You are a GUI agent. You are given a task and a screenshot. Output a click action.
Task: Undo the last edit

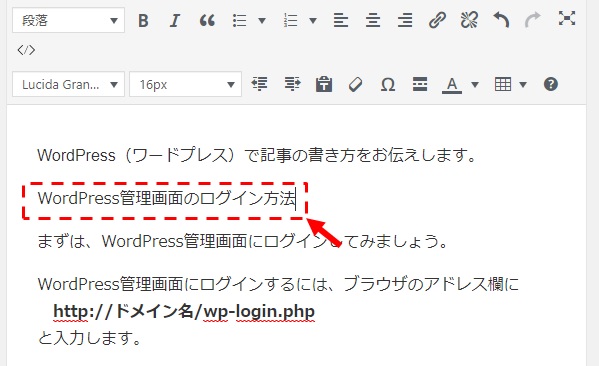tap(501, 19)
